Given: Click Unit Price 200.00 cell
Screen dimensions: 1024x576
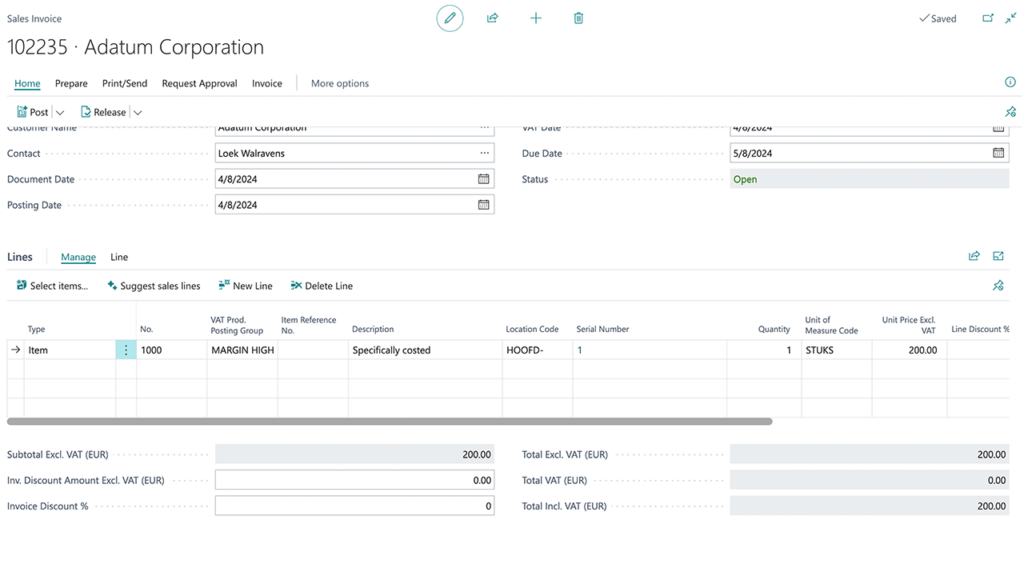Looking at the screenshot, I should click(909, 350).
